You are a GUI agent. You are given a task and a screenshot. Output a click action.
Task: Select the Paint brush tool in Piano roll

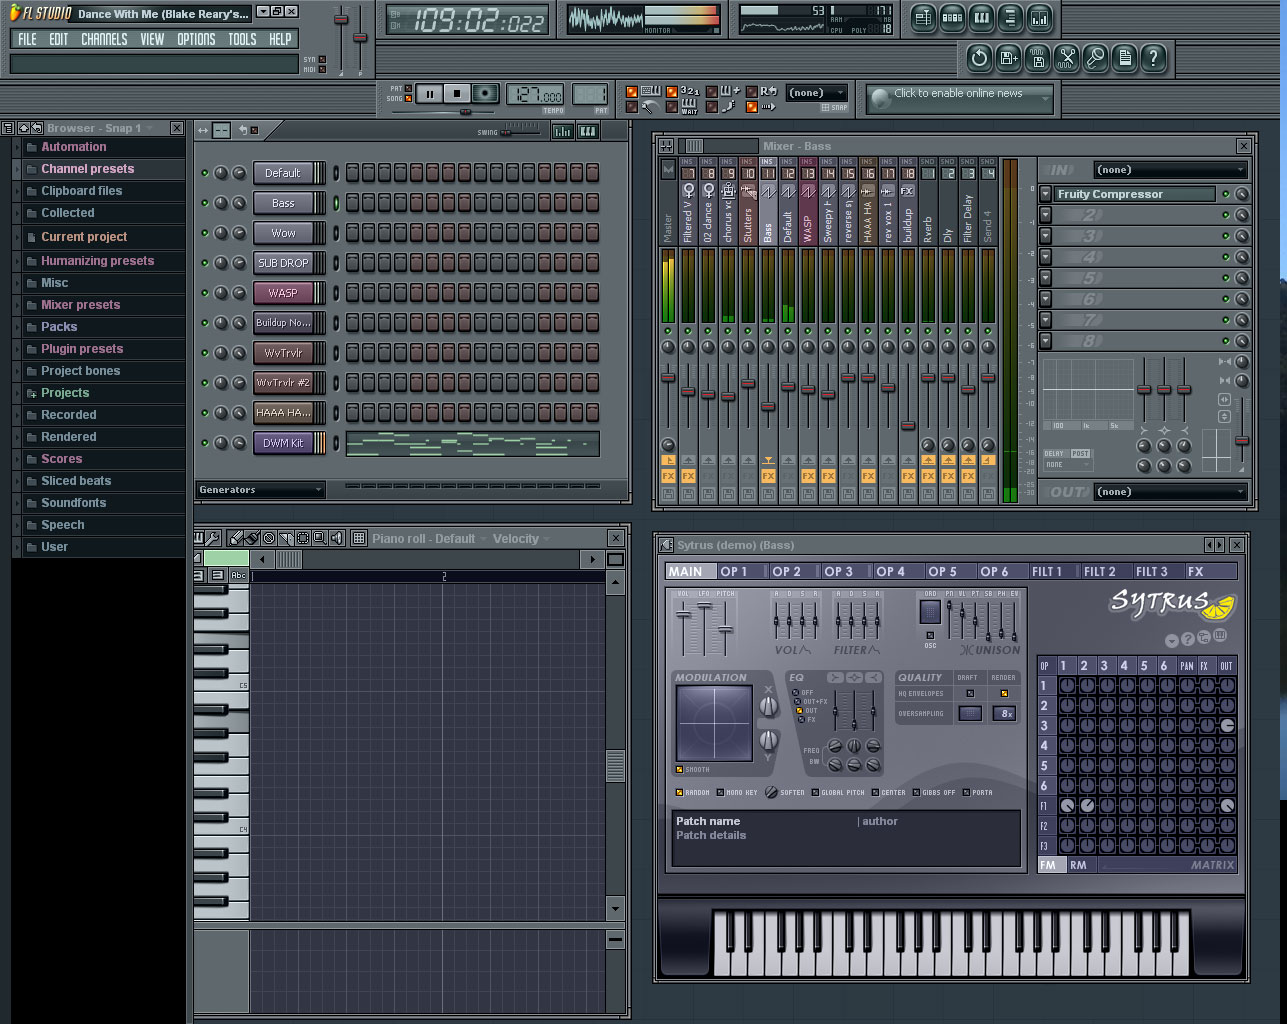251,538
